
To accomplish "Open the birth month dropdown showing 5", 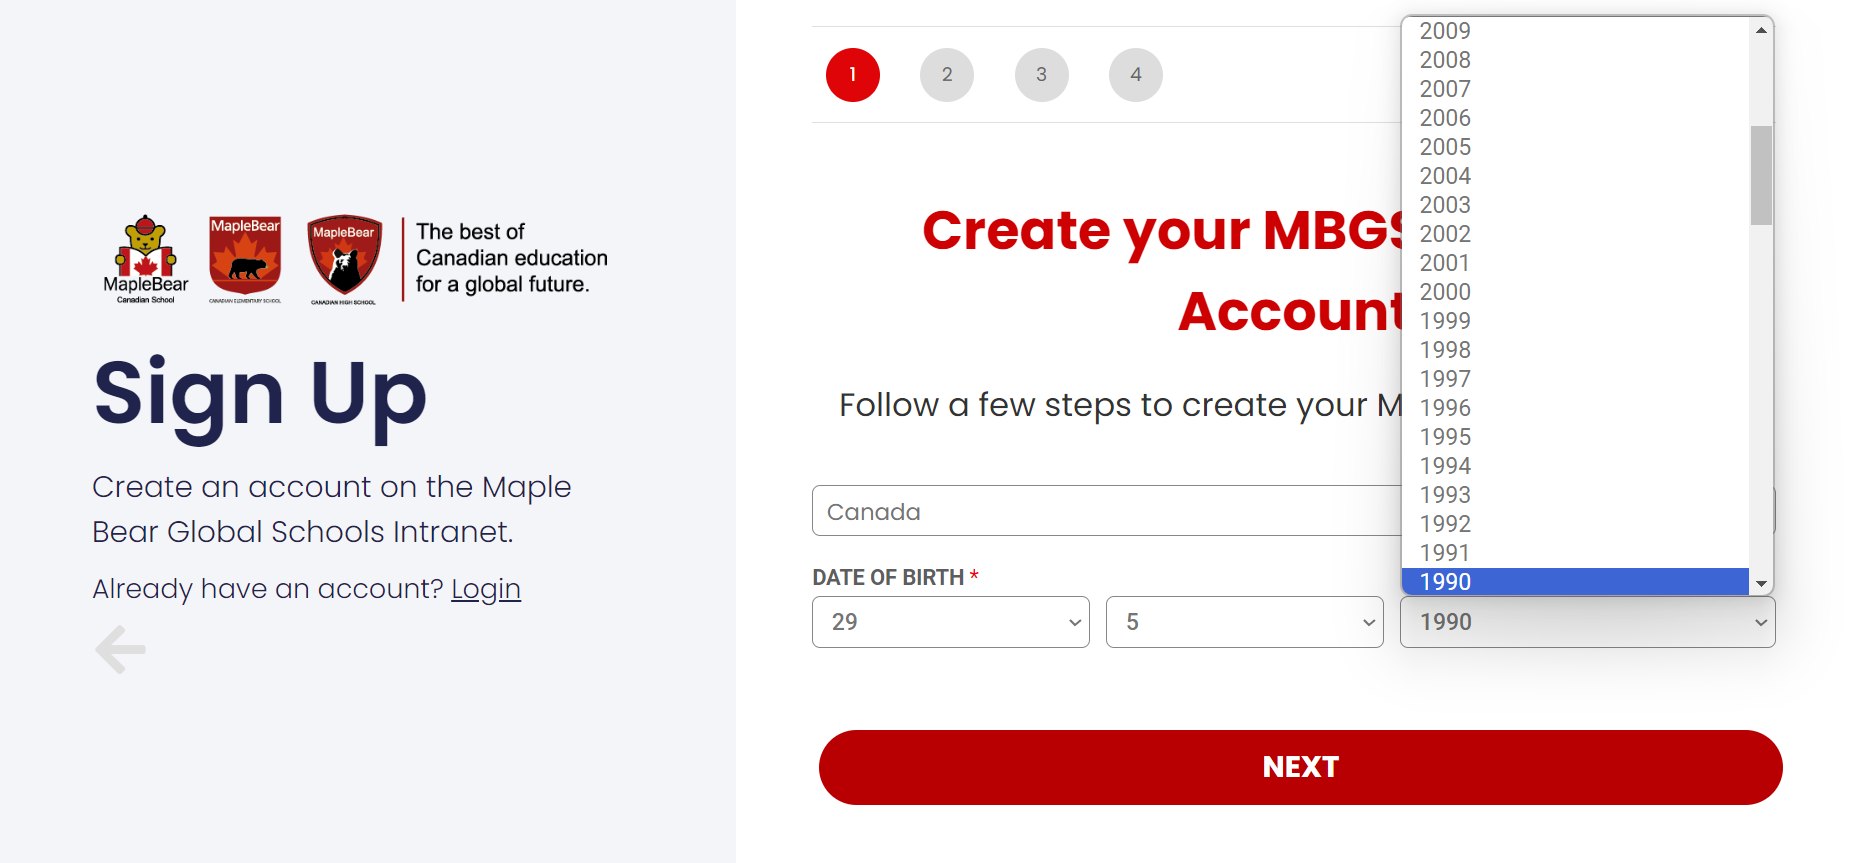I will (1245, 622).
